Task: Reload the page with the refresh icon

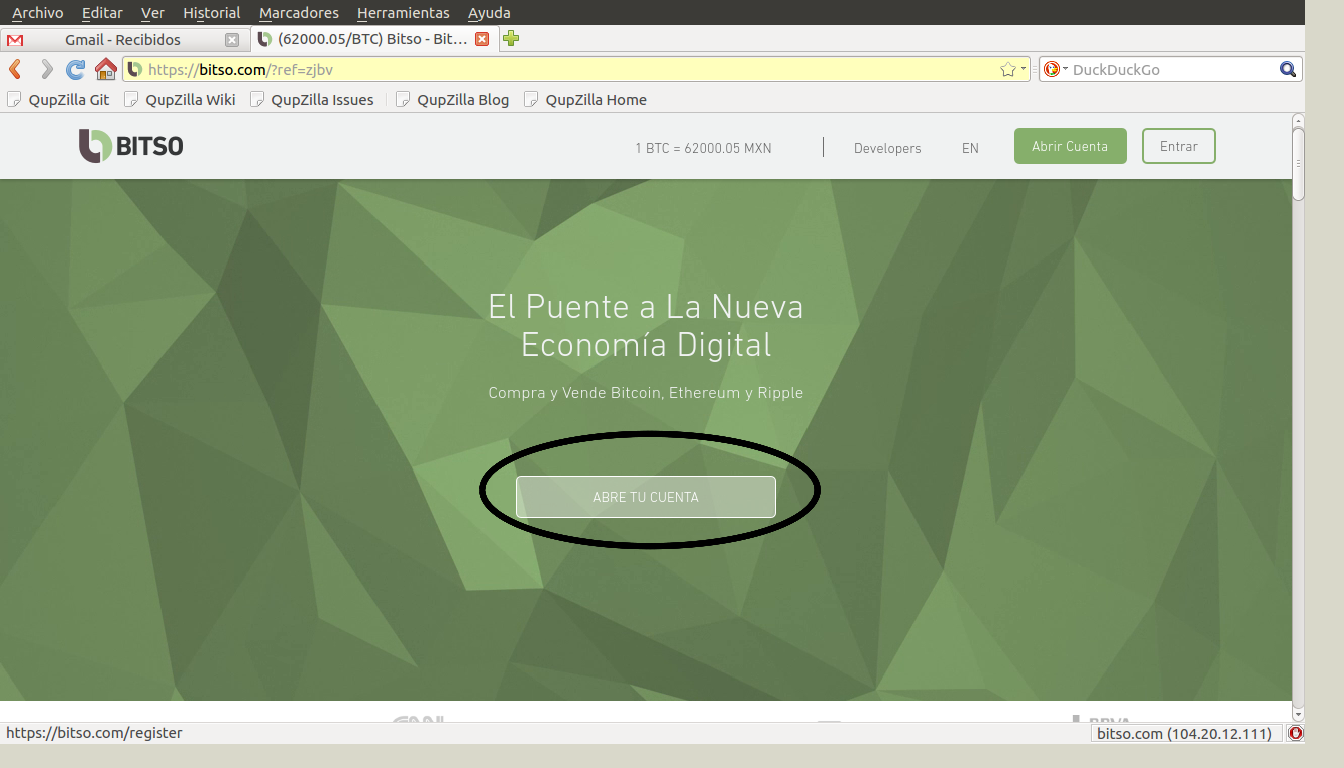Action: tap(75, 69)
